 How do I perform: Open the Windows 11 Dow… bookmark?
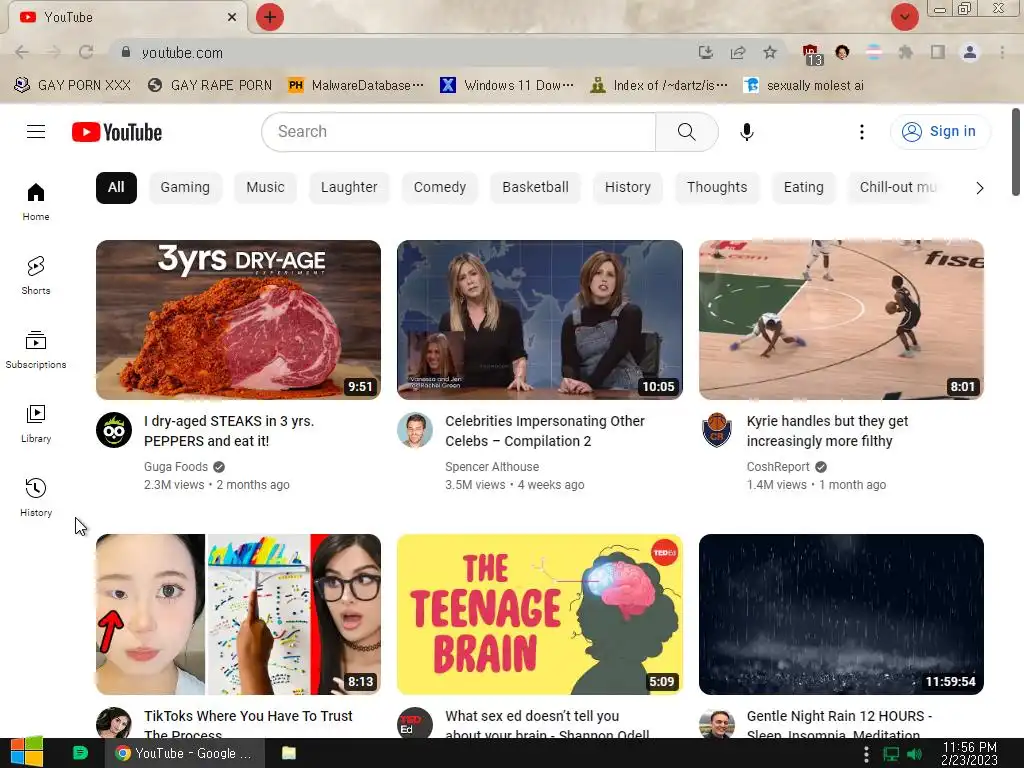[507, 86]
